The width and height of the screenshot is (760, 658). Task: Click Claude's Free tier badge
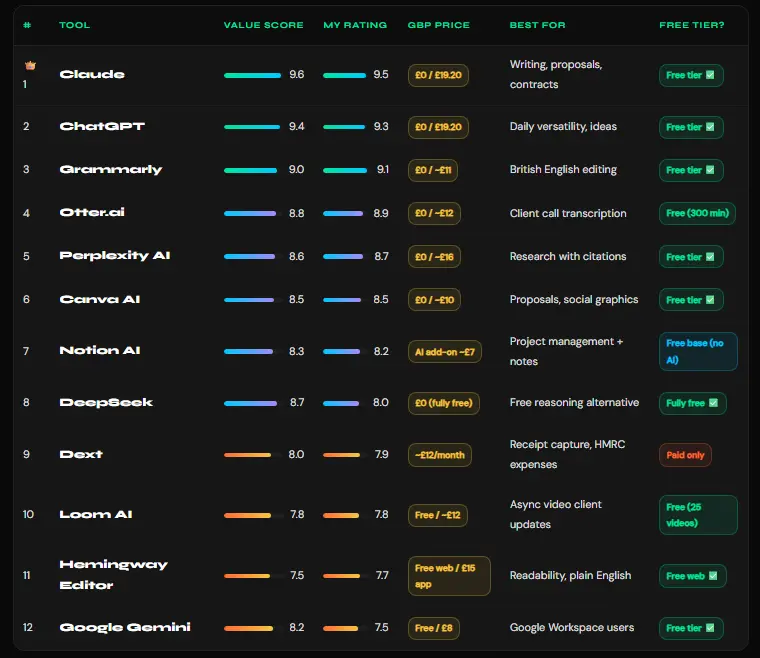[691, 75]
